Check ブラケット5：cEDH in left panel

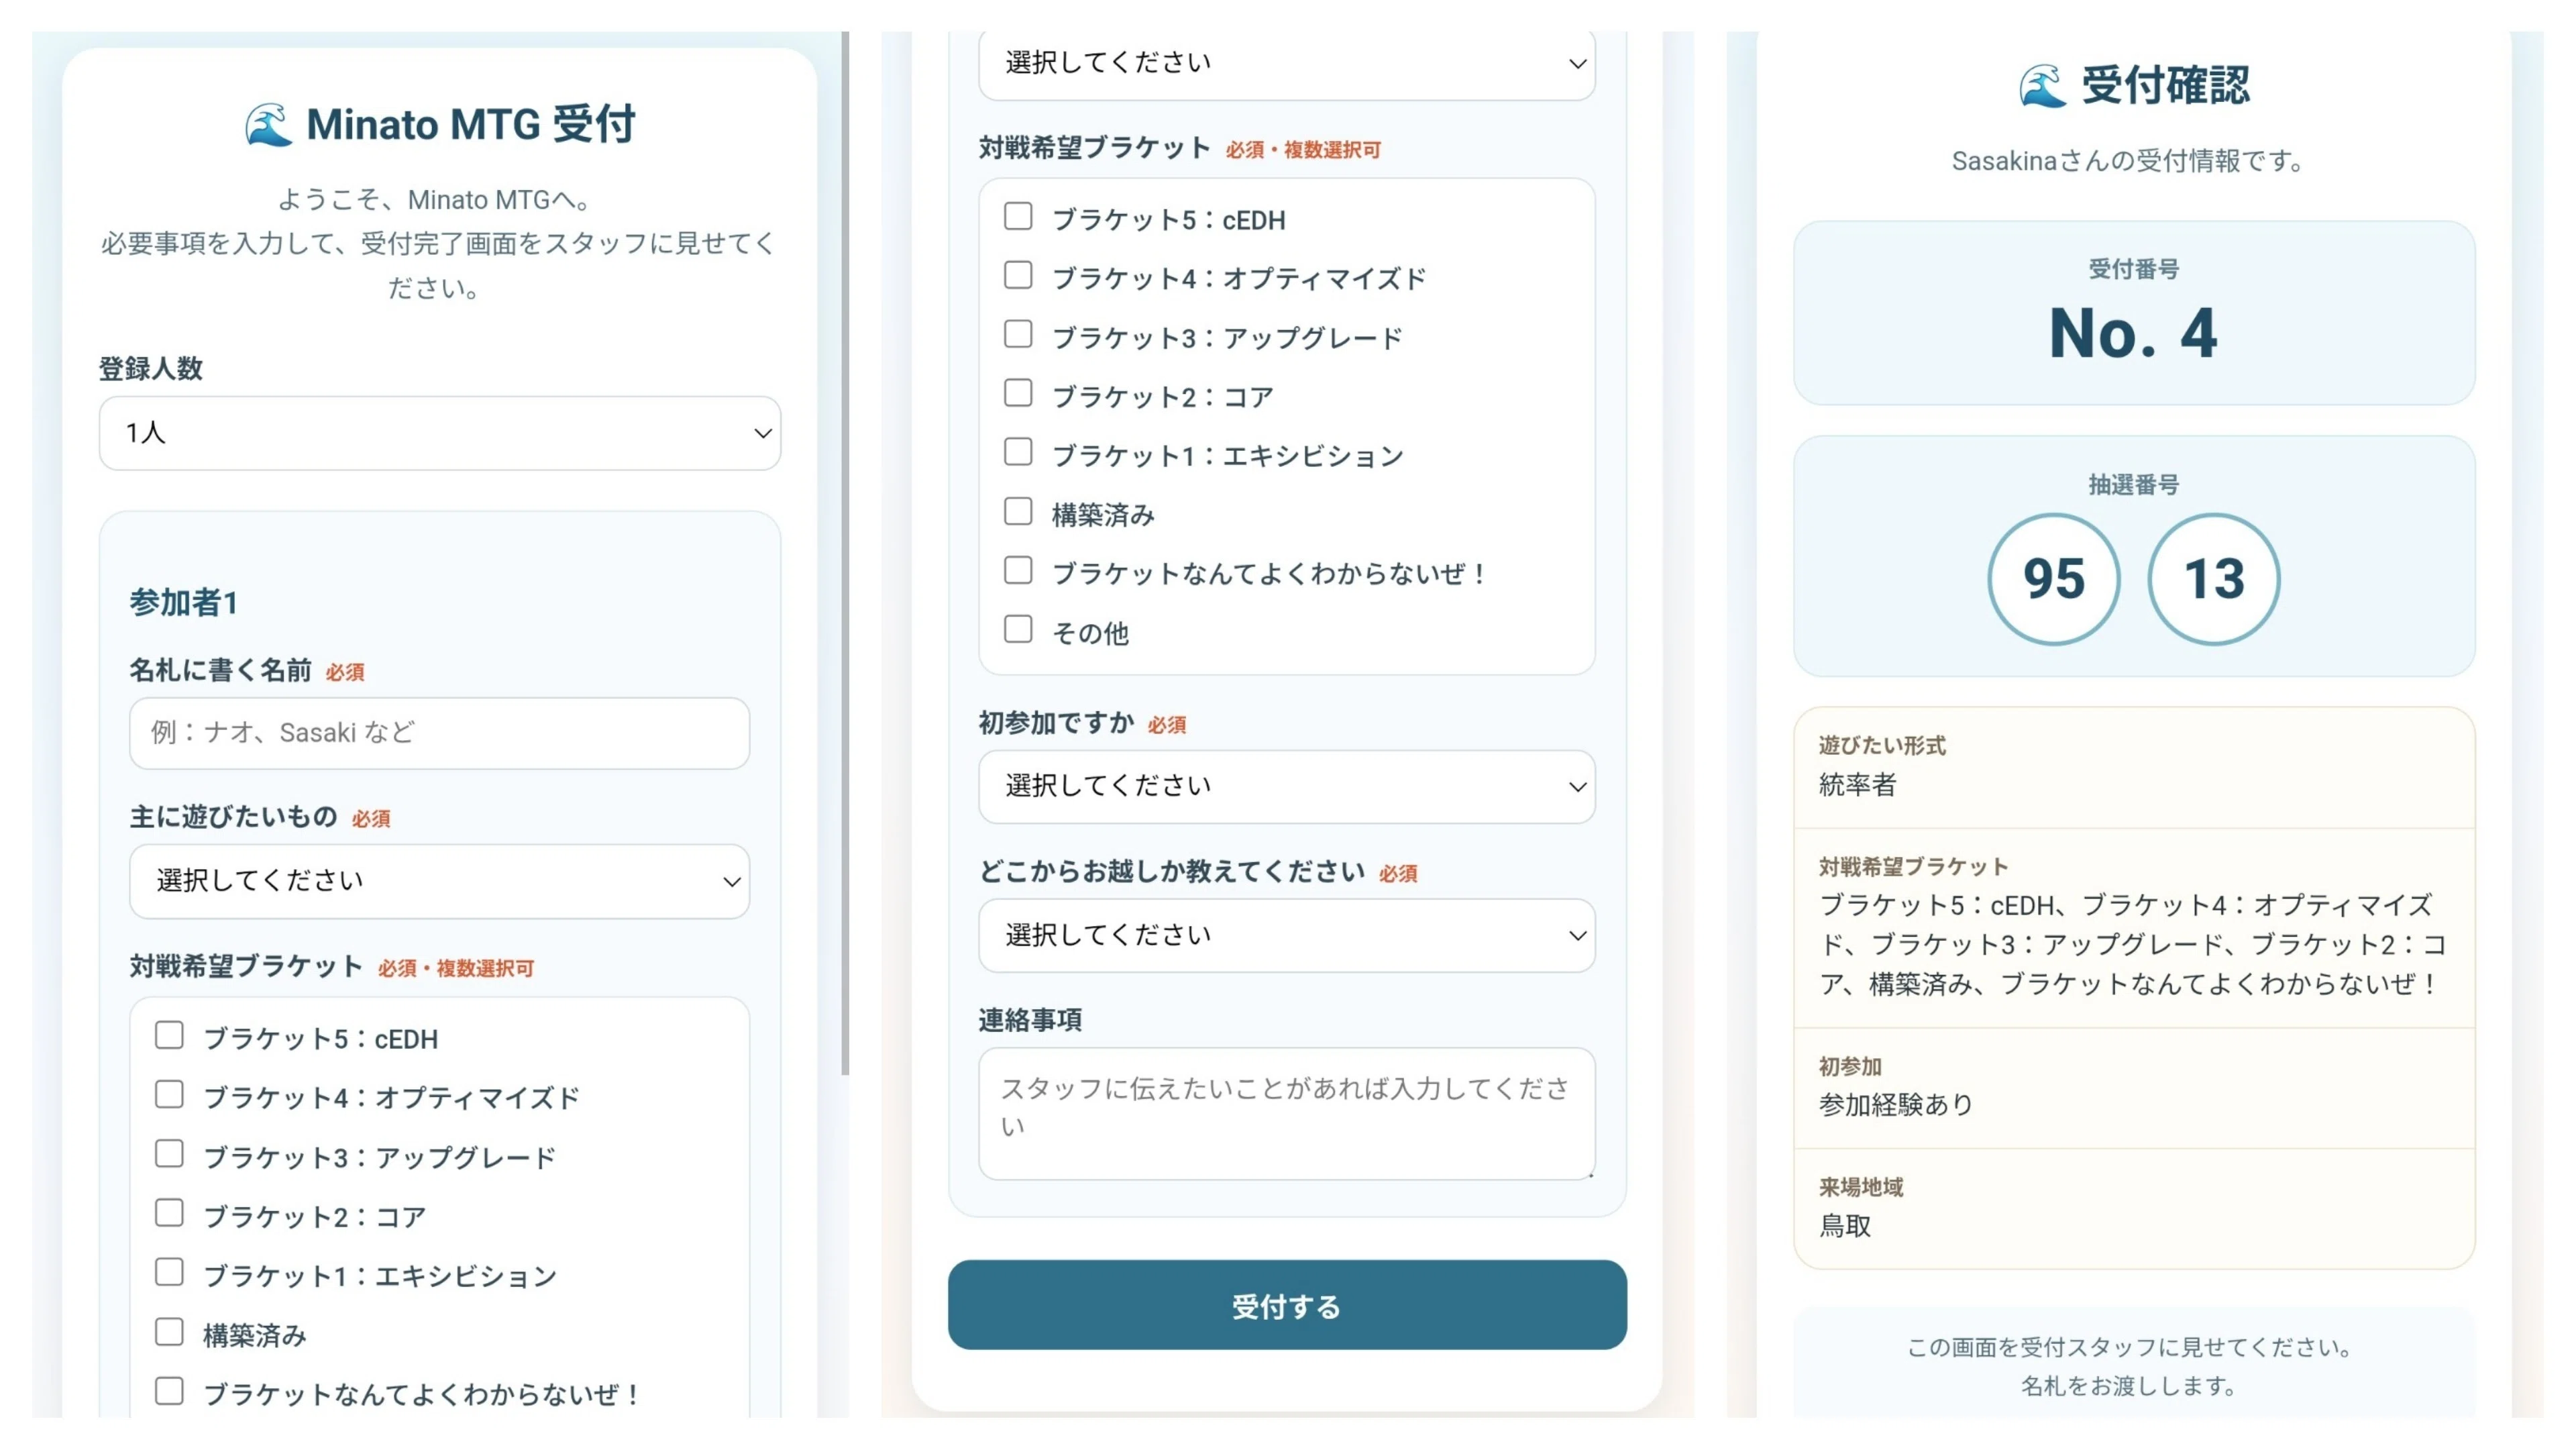point(169,1036)
